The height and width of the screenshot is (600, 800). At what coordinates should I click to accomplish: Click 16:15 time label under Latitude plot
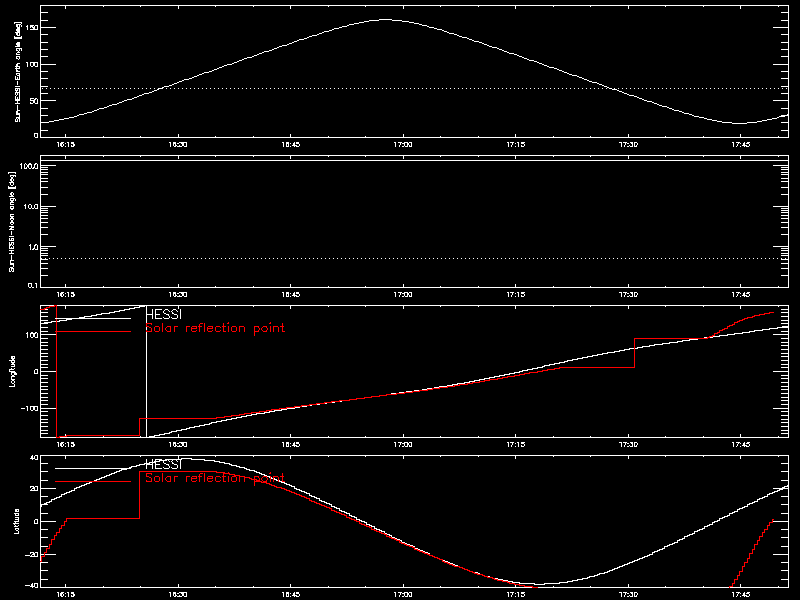tap(65, 595)
